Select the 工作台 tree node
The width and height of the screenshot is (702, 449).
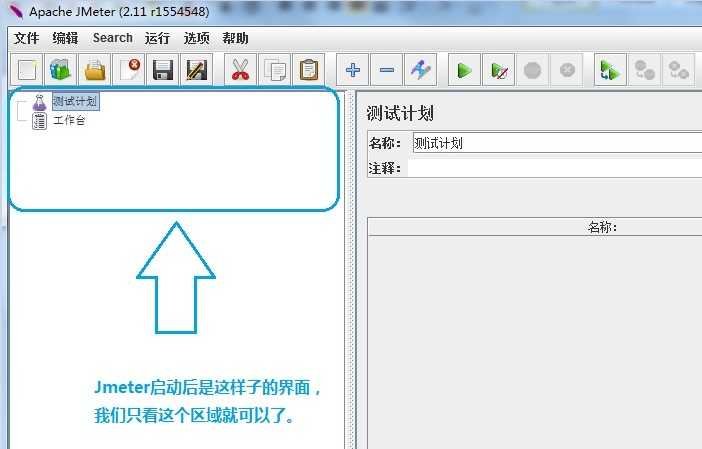(x=69, y=120)
